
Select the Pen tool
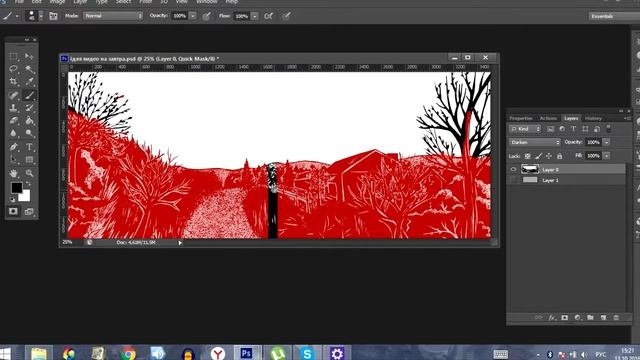click(13, 147)
